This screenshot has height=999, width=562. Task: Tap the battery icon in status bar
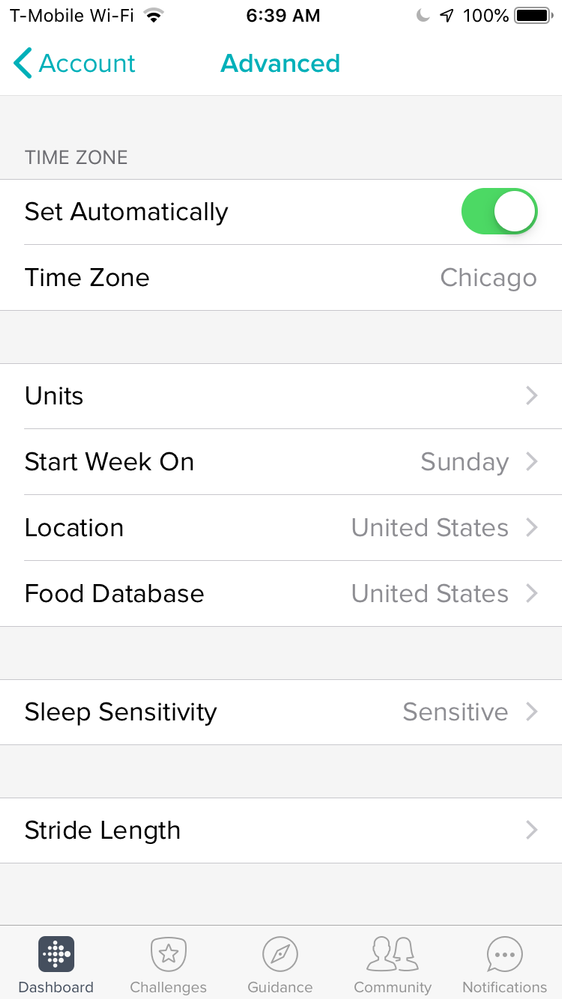pos(535,15)
